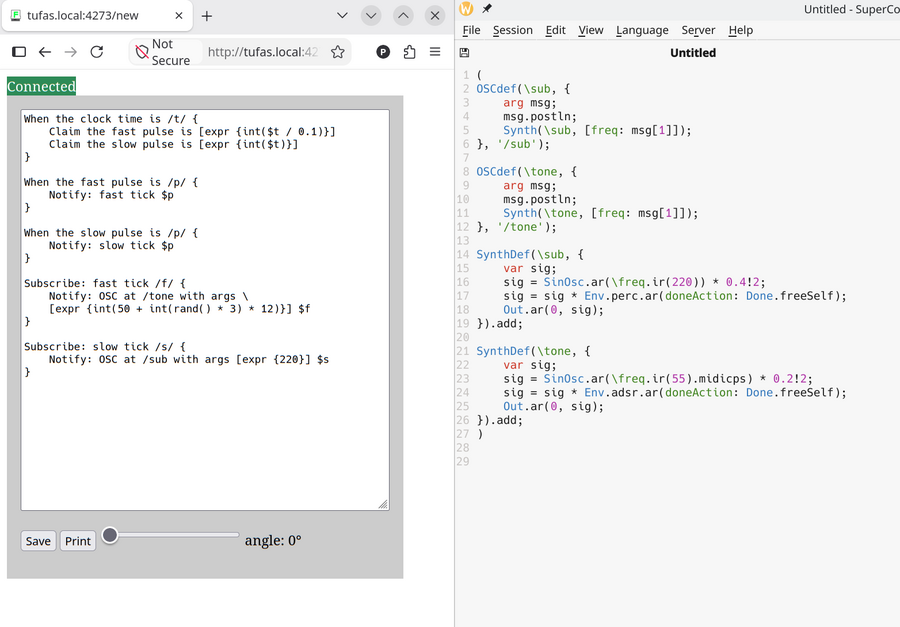Click the Print button
The width and height of the screenshot is (900, 627).
[77, 541]
